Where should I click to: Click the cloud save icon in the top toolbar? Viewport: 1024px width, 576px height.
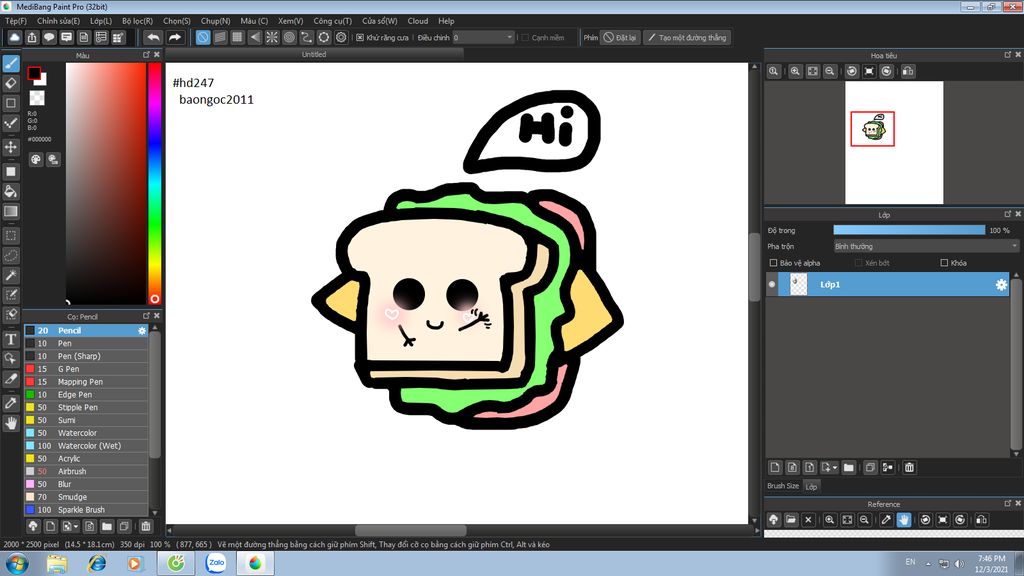click(14, 37)
